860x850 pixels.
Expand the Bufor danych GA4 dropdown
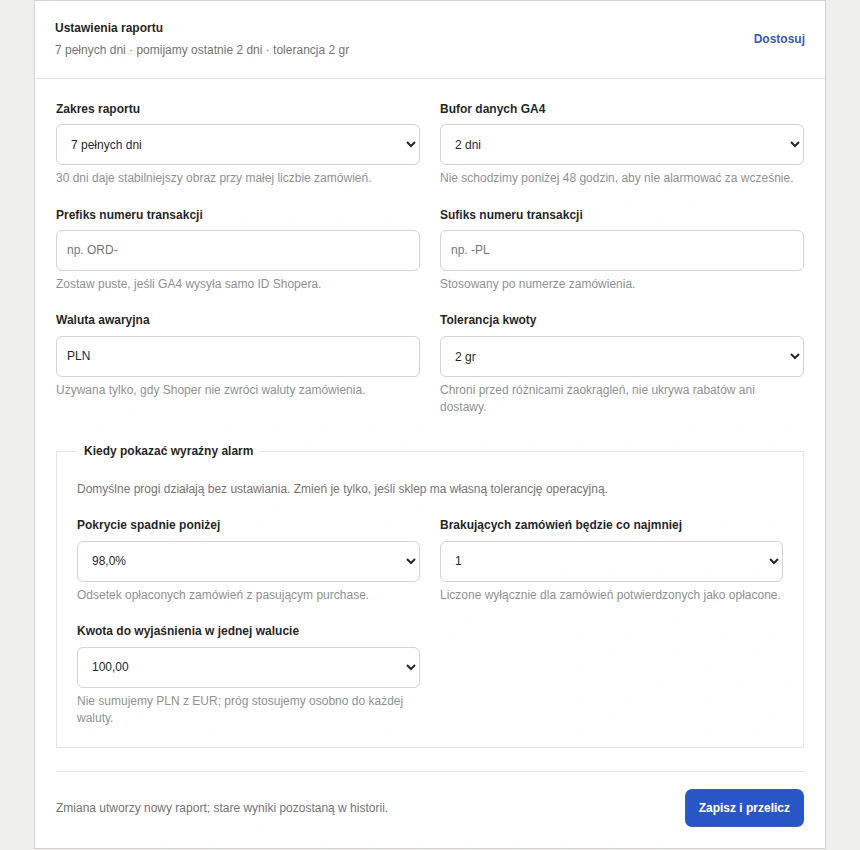click(621, 144)
